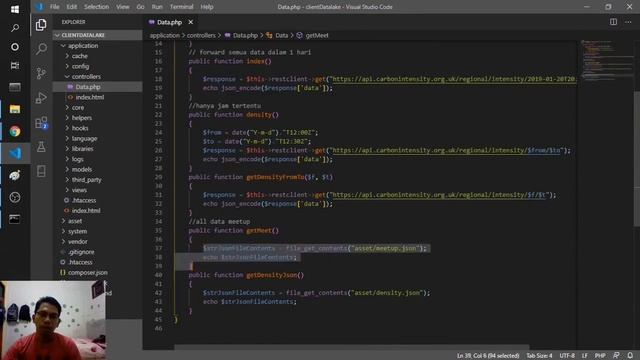
Task: Click the feedback icon in status bar
Action: coord(616,356)
